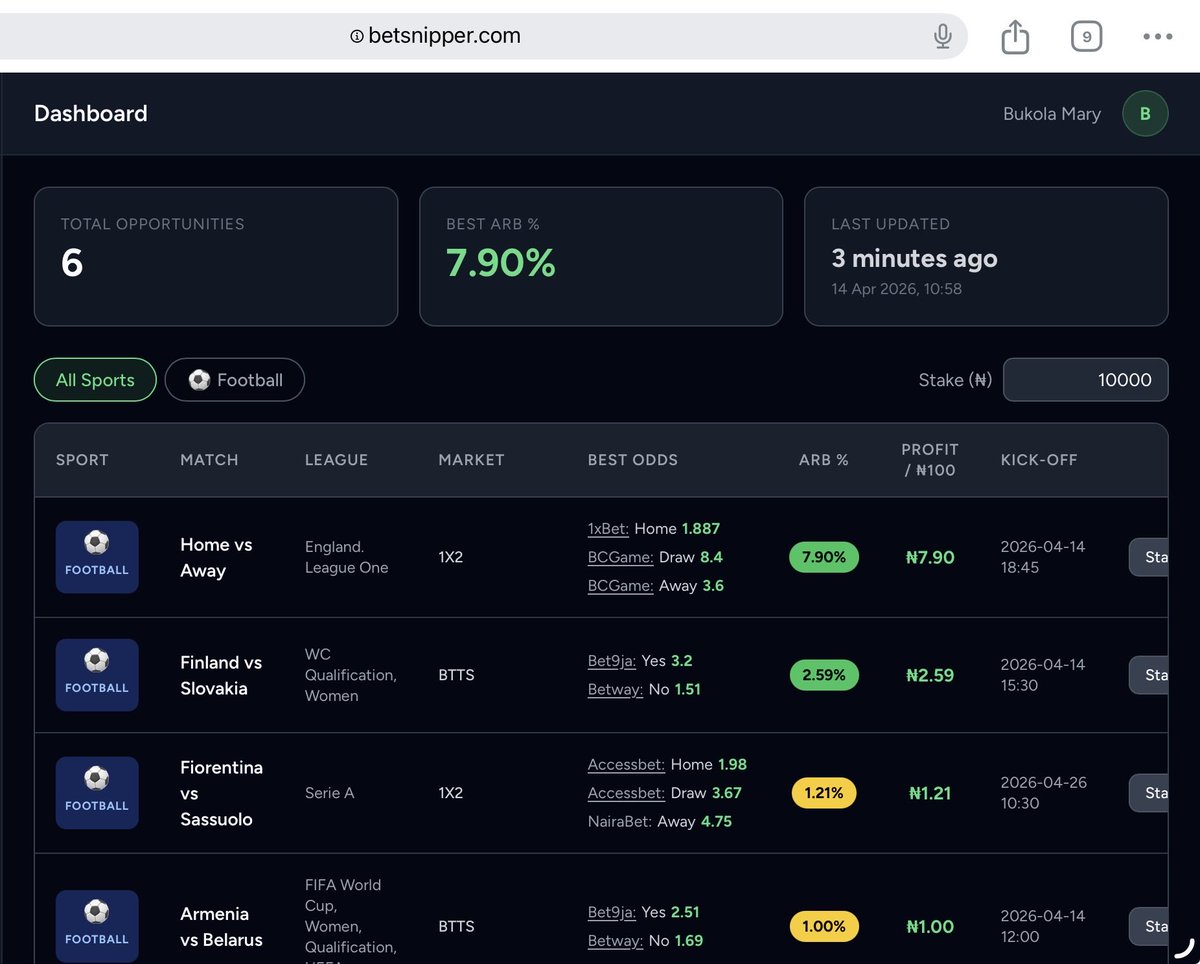Click the Football badge for Home vs Away
Screen dimensions: 1200x964
click(97, 557)
